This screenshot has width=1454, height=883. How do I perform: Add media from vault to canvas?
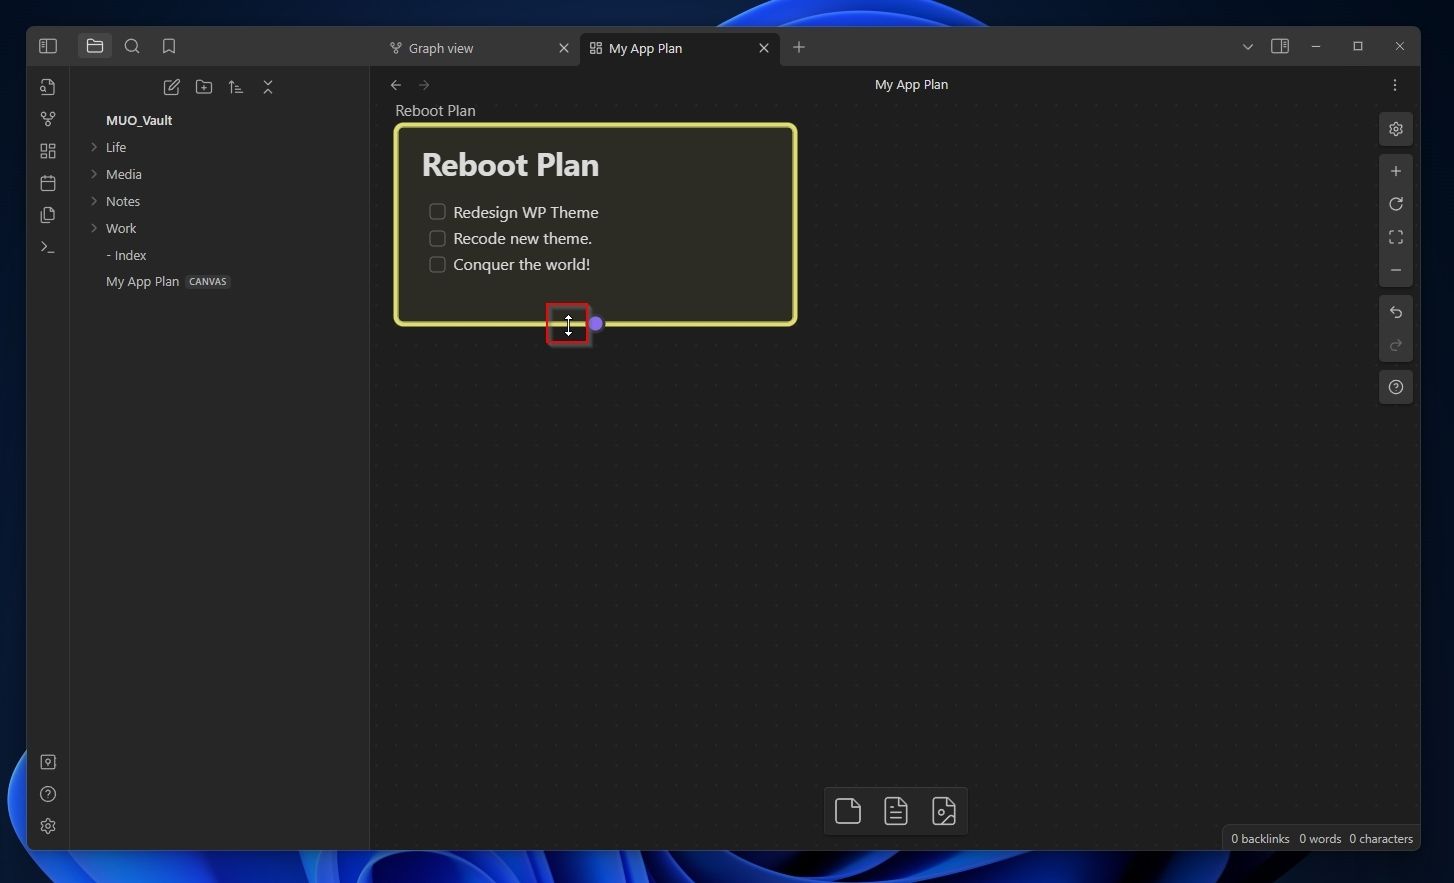coord(944,811)
